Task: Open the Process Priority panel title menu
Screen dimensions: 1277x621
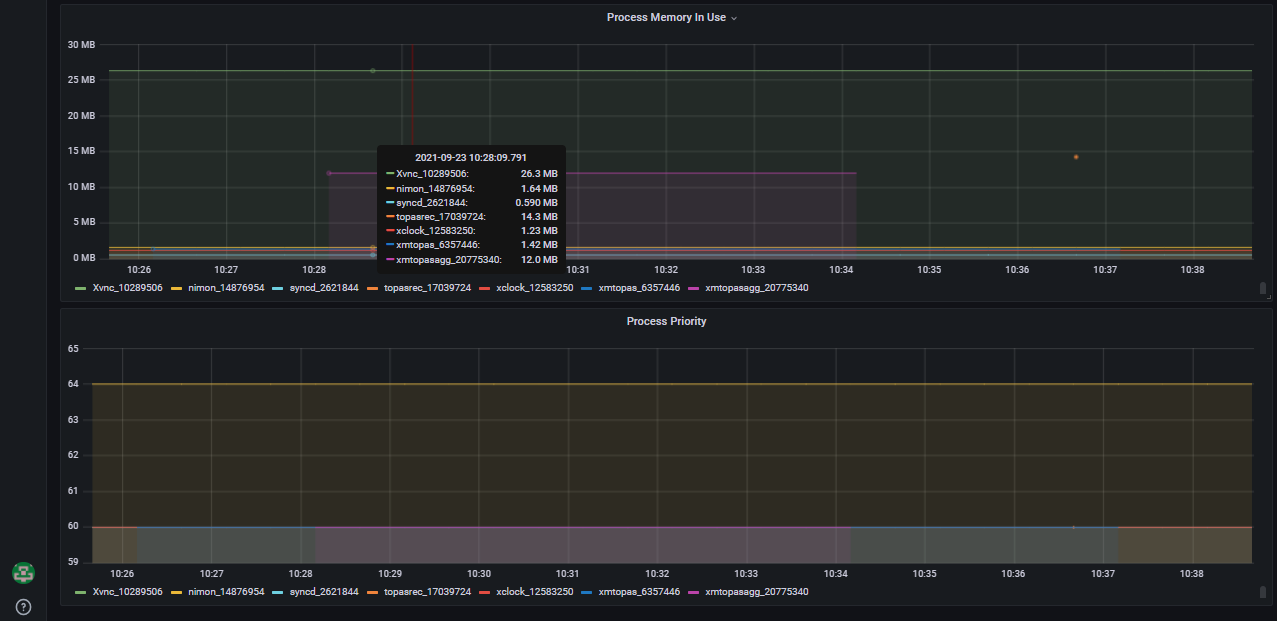Action: 666,321
